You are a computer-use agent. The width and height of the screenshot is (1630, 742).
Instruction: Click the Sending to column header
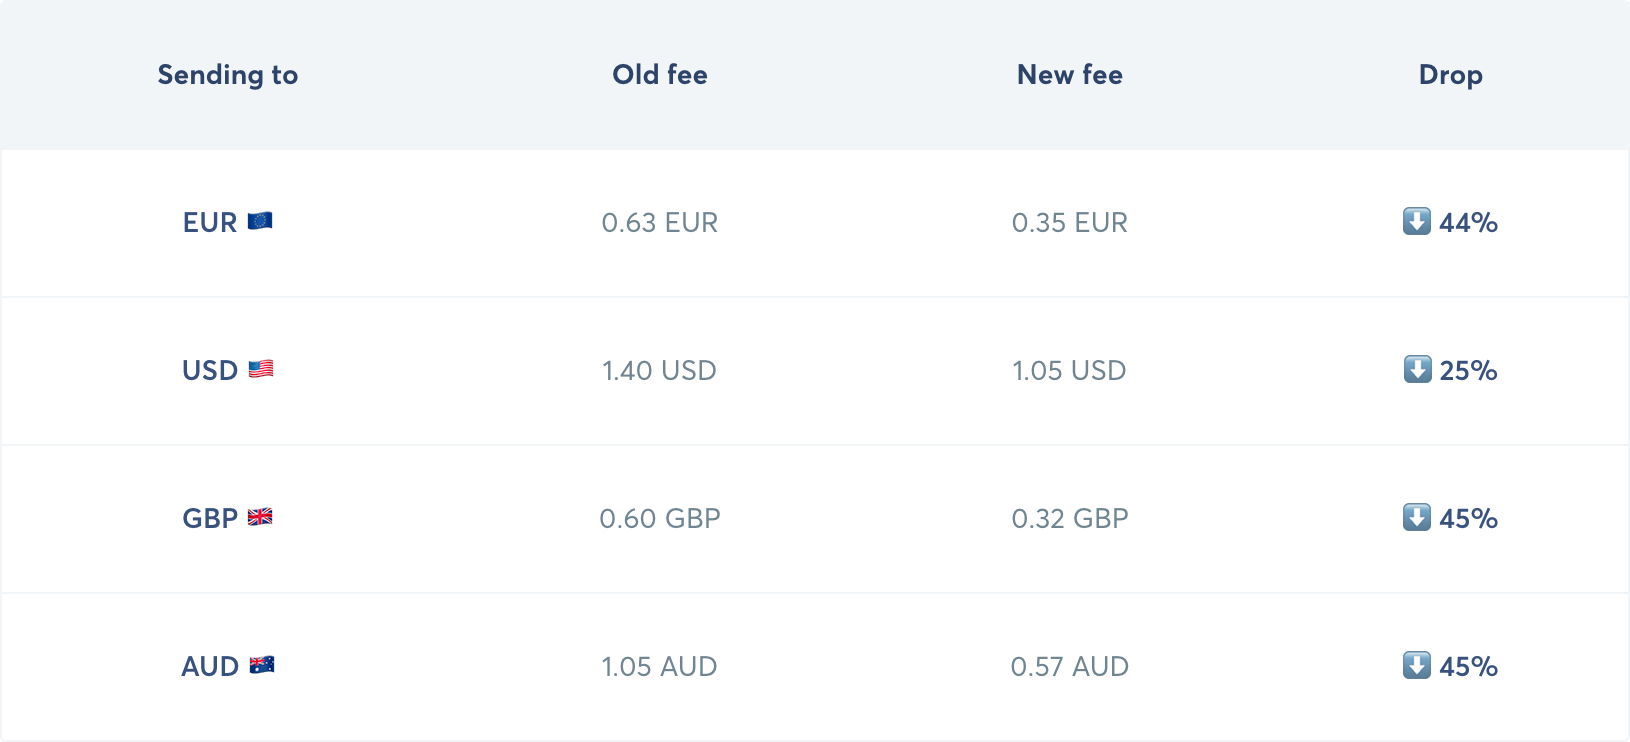[x=228, y=75]
